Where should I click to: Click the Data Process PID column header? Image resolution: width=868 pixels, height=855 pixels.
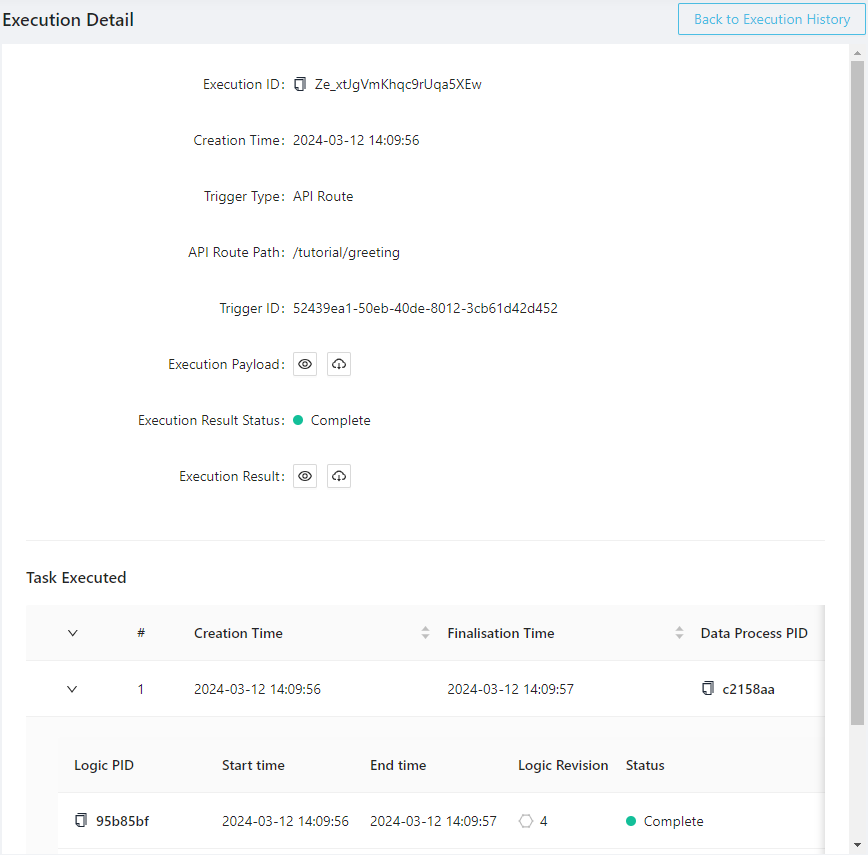[x=753, y=633]
